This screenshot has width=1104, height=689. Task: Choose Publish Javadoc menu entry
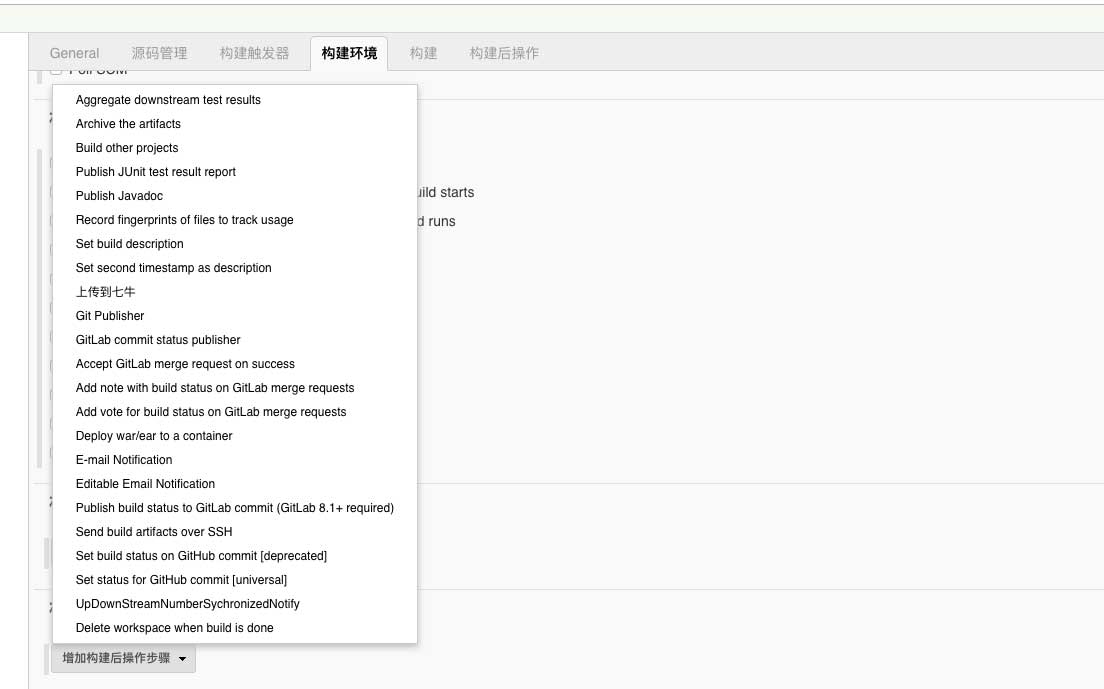(x=119, y=196)
